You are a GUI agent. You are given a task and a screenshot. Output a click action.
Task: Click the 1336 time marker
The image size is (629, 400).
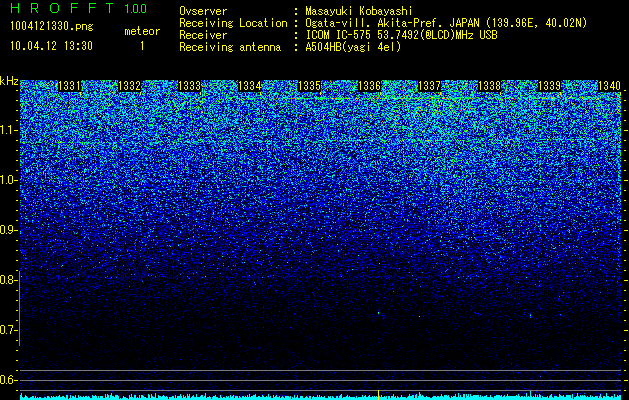click(369, 86)
